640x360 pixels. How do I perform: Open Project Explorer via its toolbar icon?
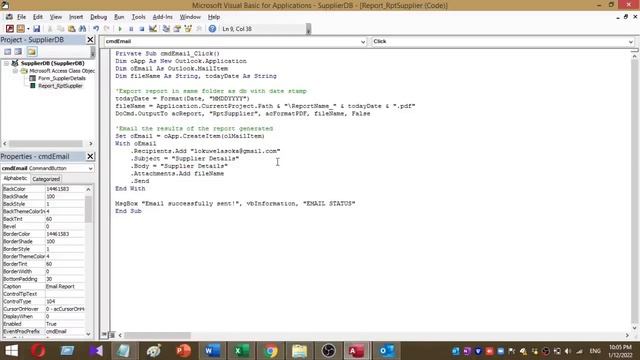tap(166, 29)
